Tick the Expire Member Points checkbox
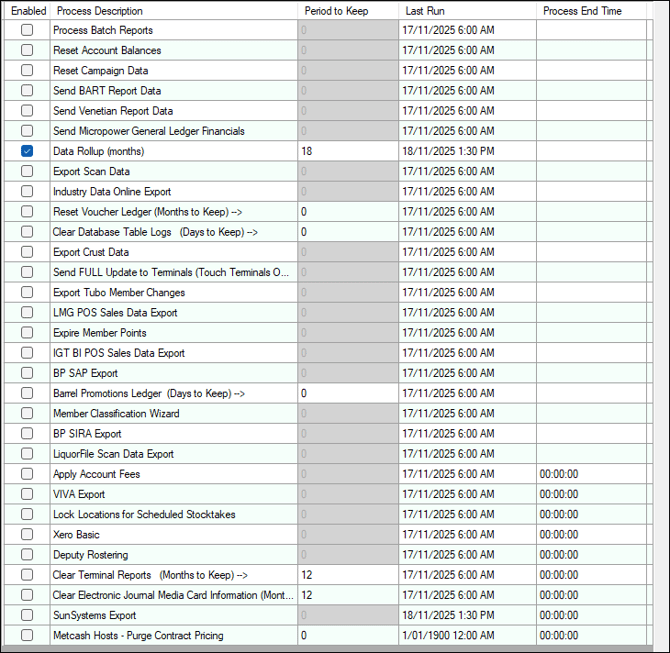 click(27, 332)
